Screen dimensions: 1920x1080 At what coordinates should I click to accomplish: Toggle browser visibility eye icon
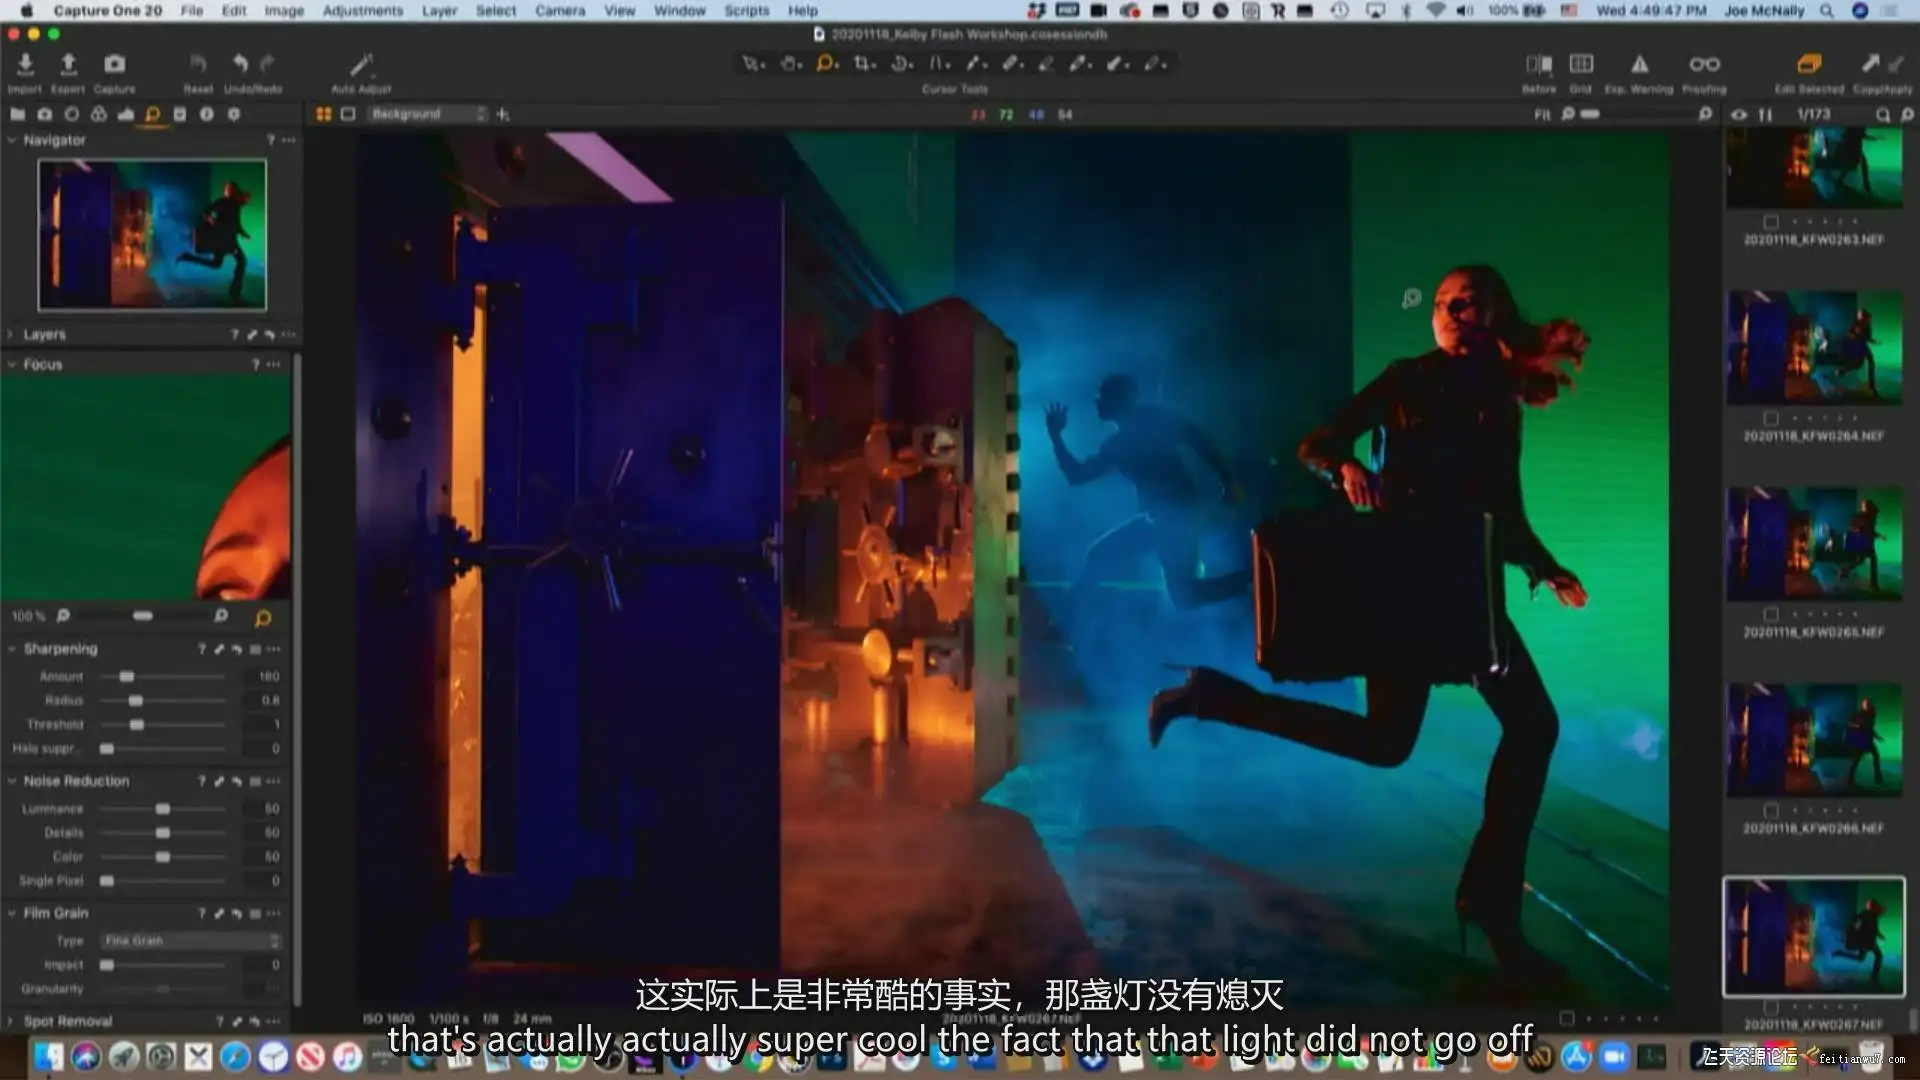pos(1739,115)
